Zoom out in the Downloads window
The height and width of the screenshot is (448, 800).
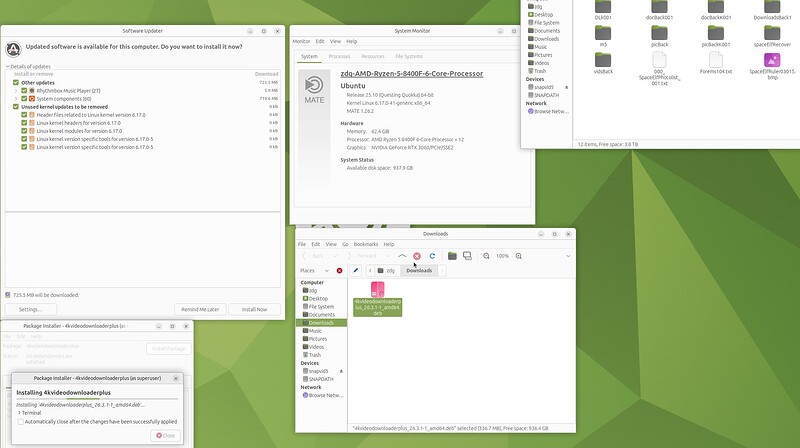tap(486, 256)
